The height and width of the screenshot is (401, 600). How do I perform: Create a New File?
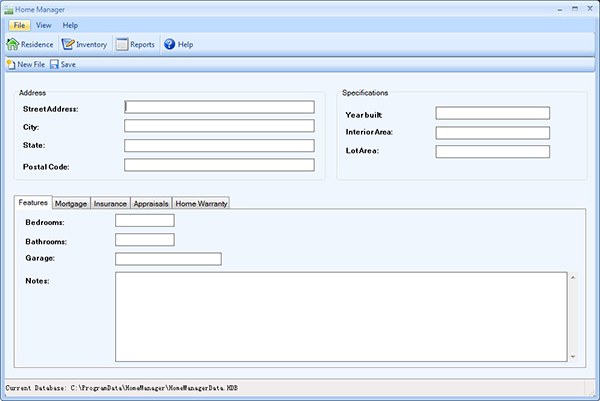click(26, 64)
